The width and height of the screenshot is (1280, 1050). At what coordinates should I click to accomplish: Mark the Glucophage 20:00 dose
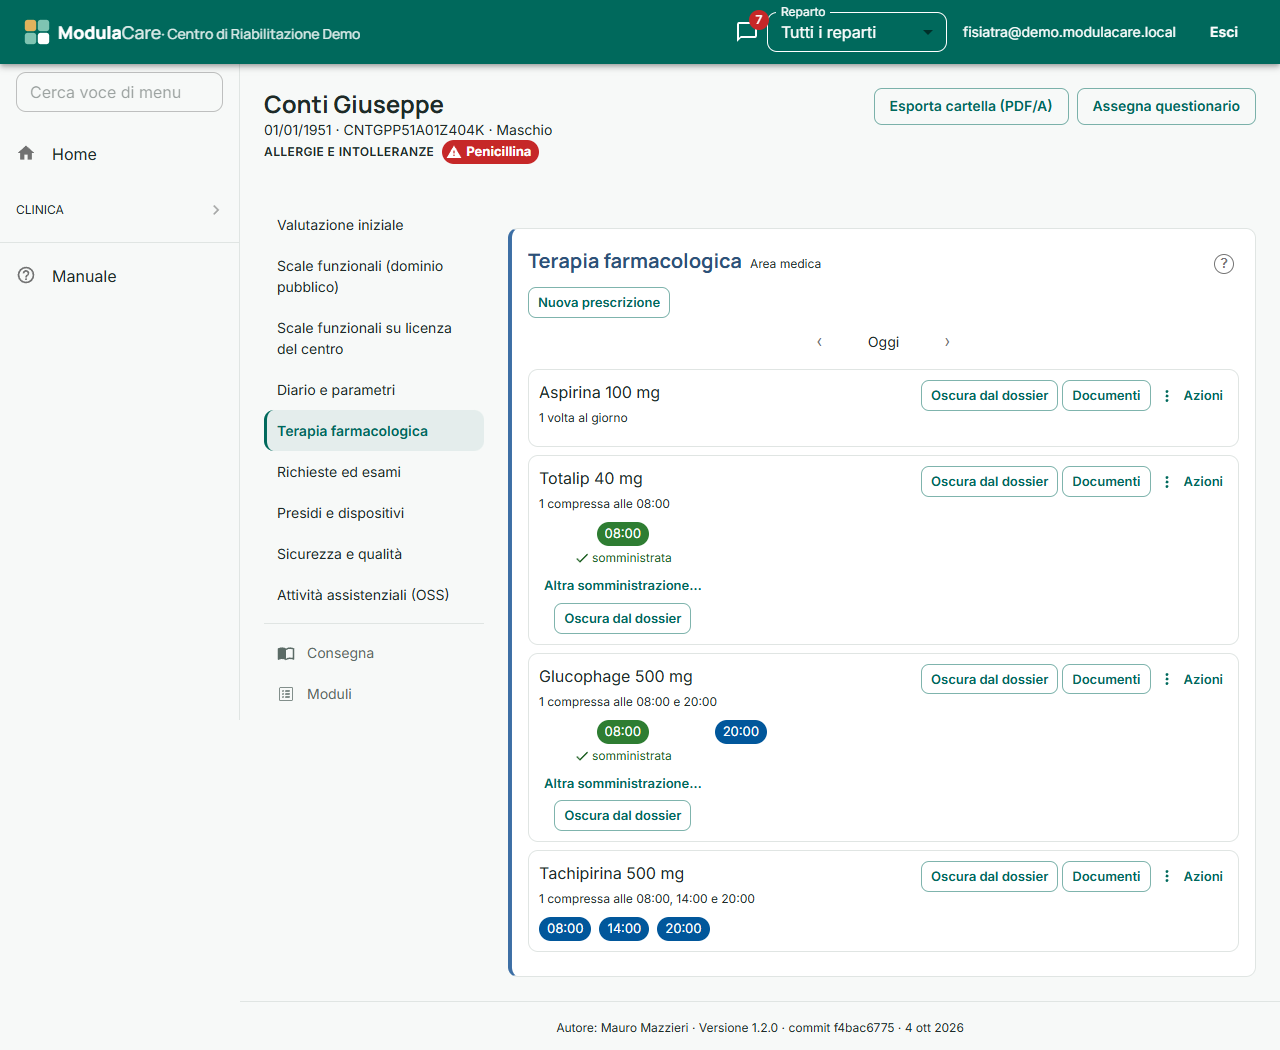(741, 732)
